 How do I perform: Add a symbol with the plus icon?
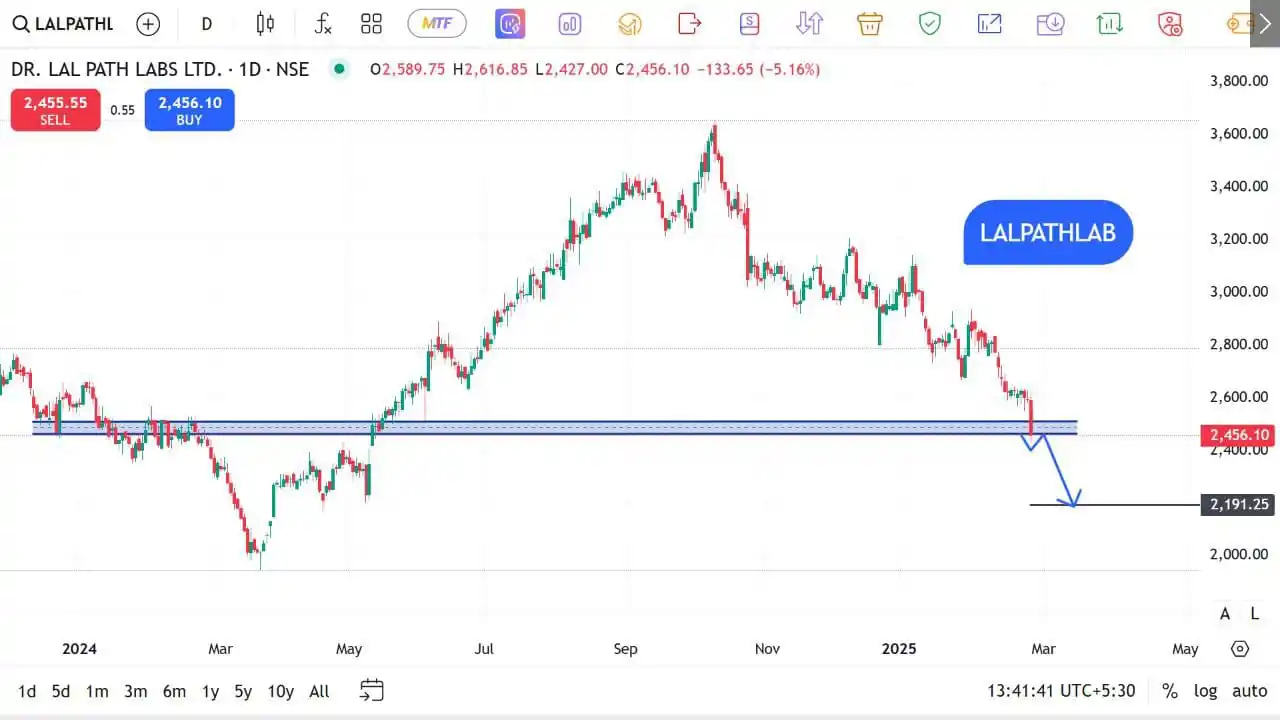point(148,24)
